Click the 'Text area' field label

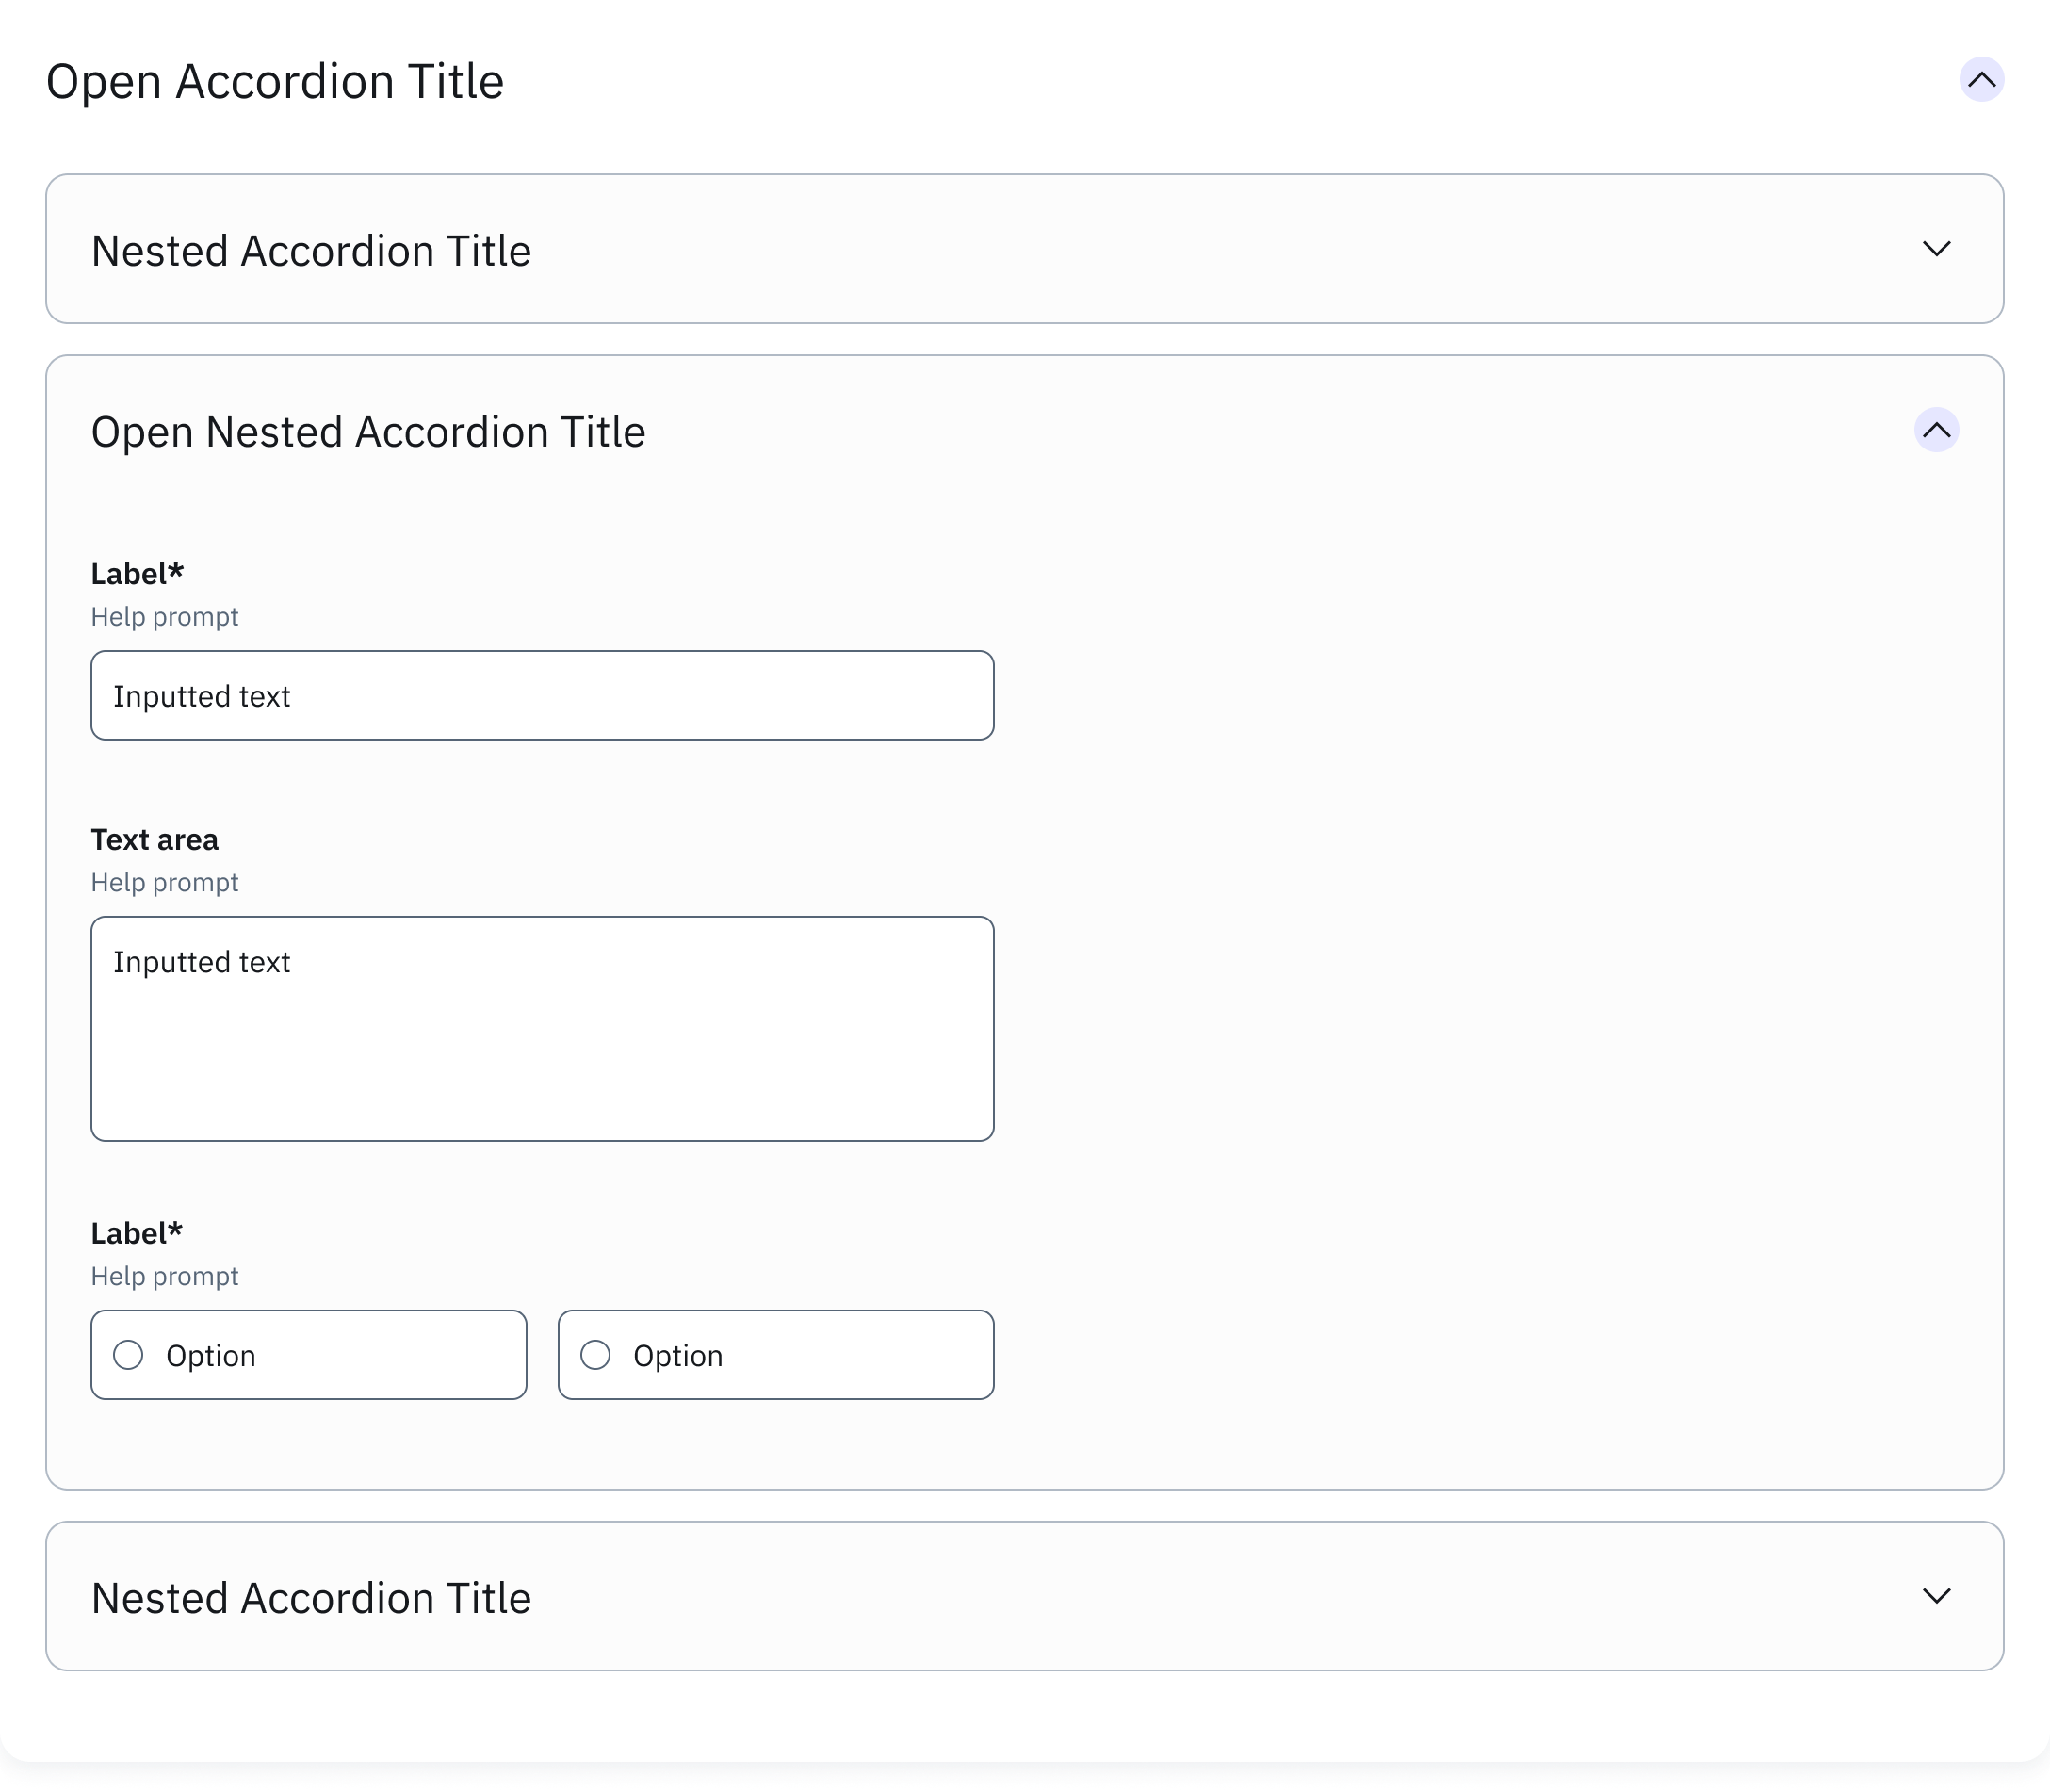click(x=155, y=839)
